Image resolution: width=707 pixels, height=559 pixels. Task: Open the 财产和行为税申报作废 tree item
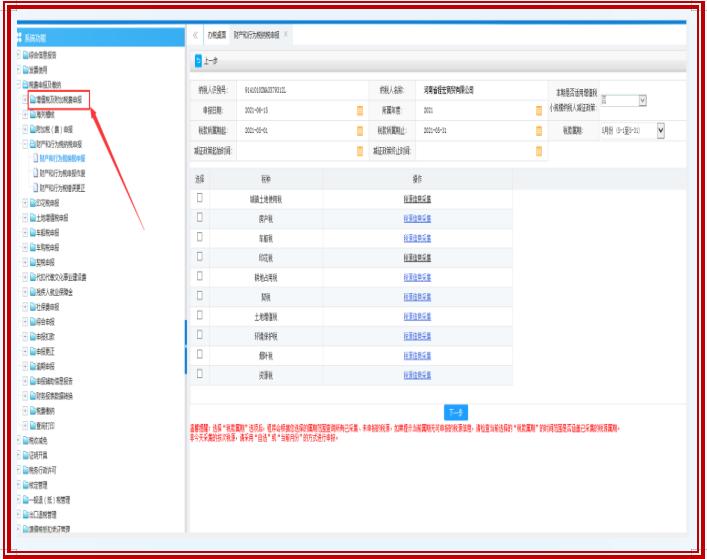[62, 173]
